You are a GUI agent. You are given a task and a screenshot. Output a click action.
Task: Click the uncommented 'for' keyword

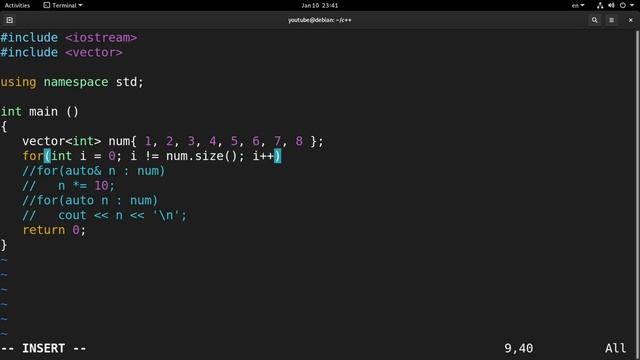(33, 156)
